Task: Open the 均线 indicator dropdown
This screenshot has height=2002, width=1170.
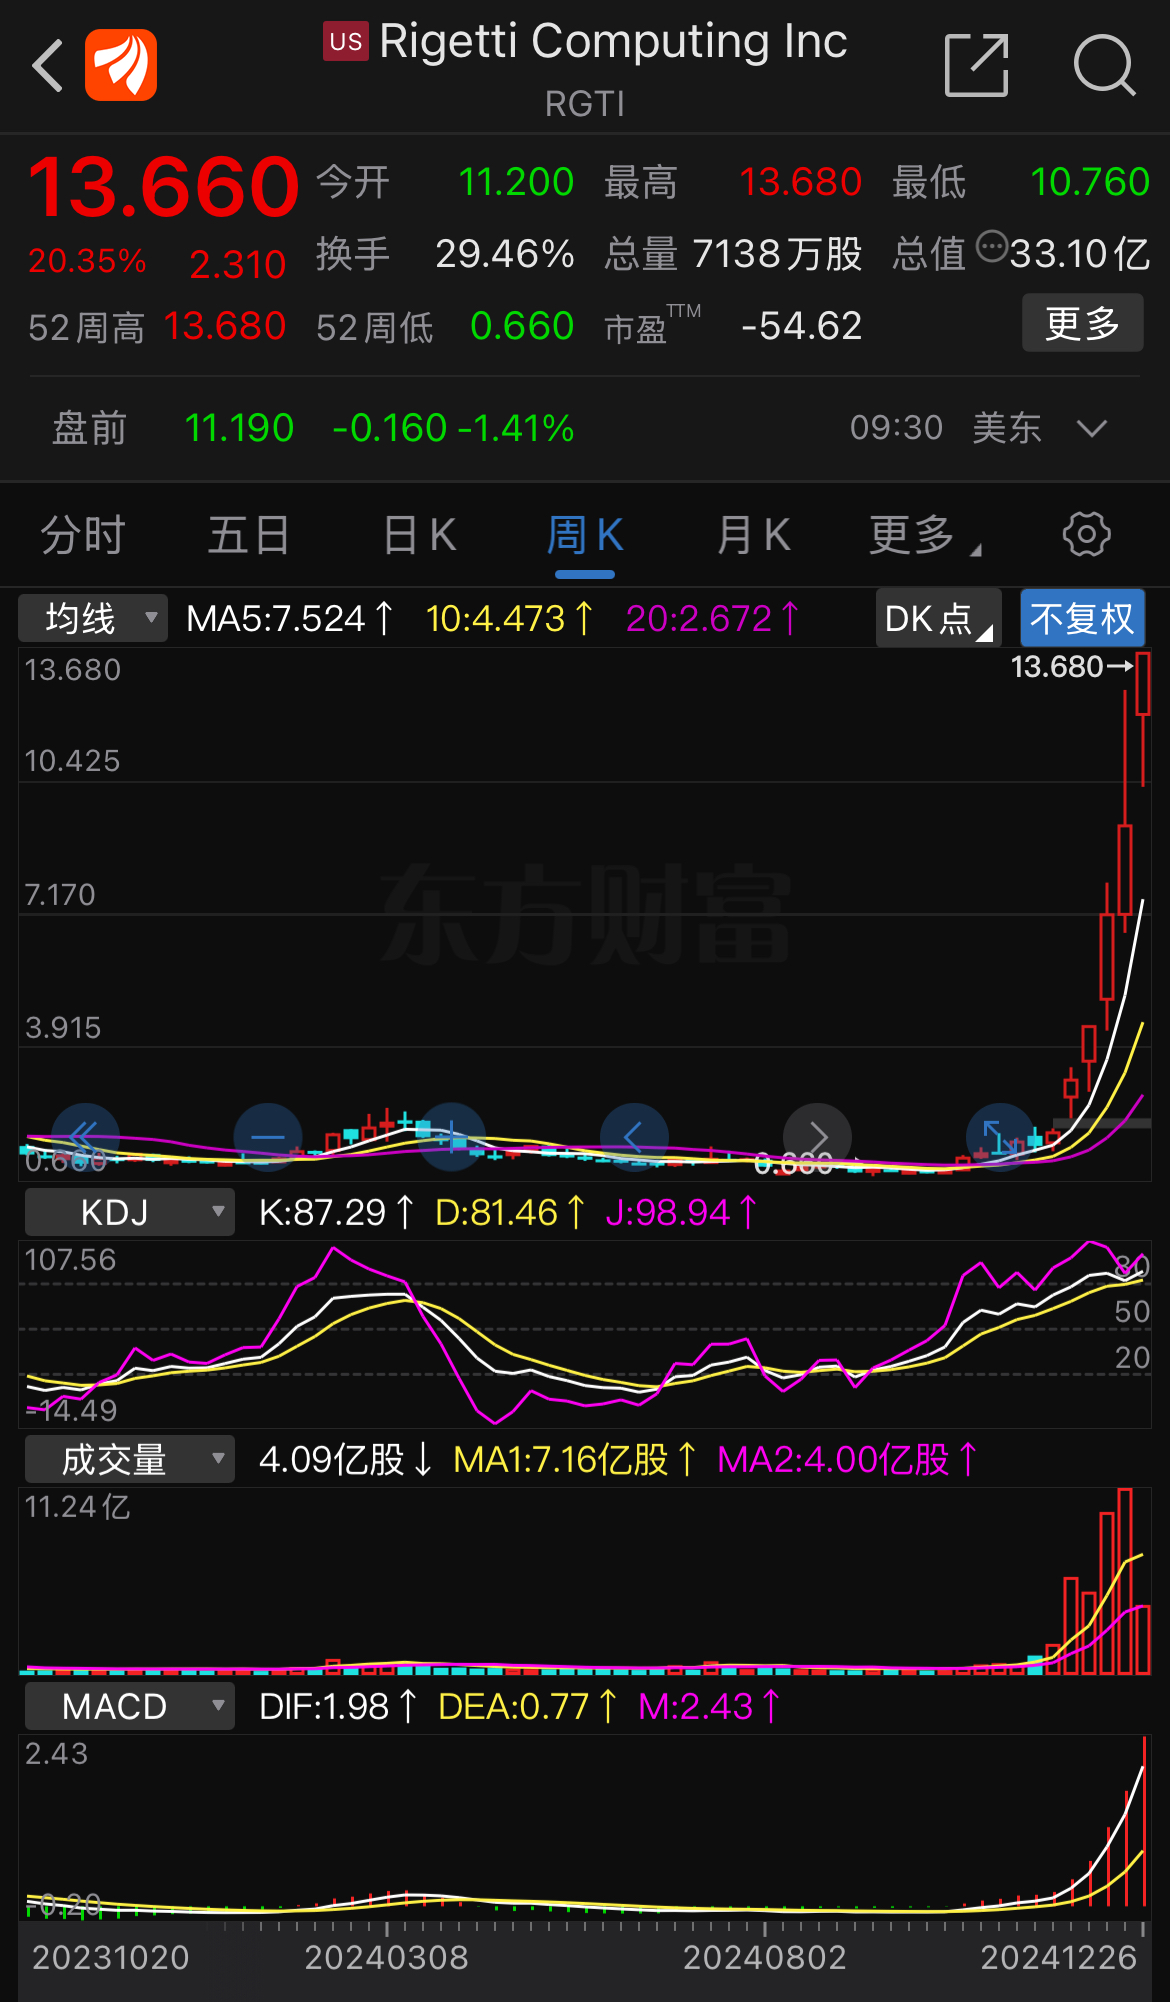Action: tap(93, 618)
